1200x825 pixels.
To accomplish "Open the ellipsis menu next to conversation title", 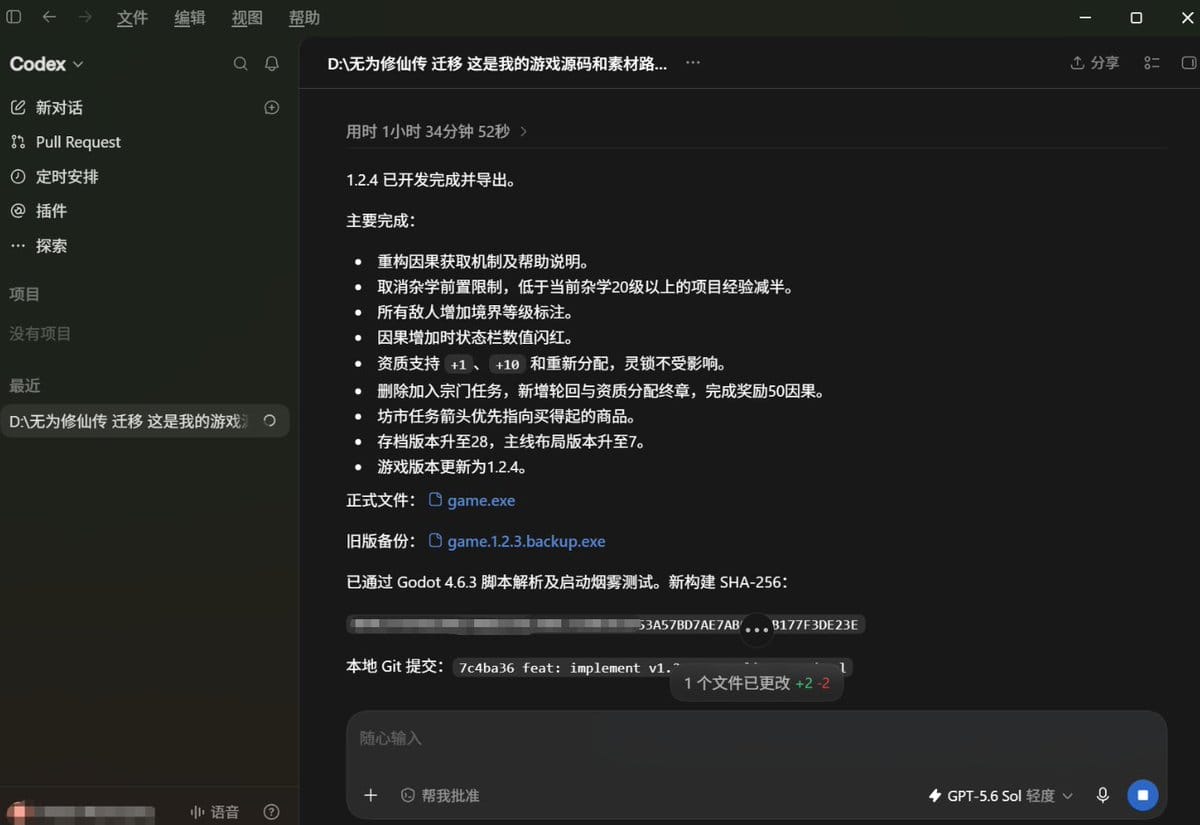I will coord(693,62).
